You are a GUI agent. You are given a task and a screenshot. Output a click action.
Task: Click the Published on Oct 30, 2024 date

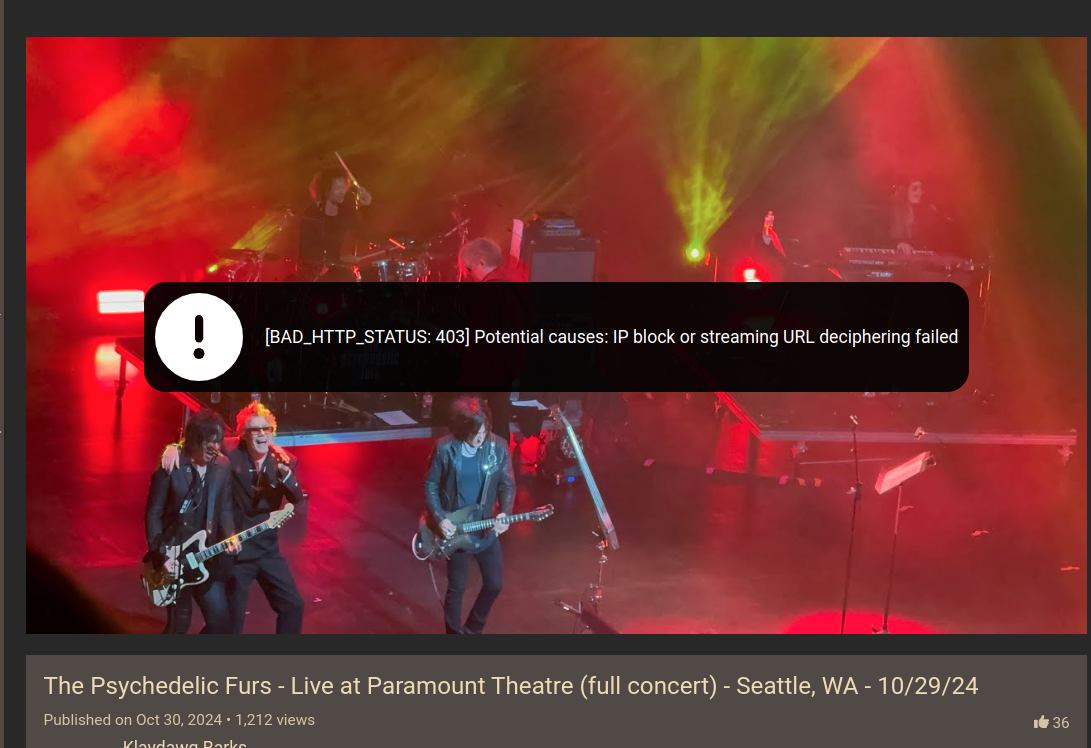pos(132,720)
